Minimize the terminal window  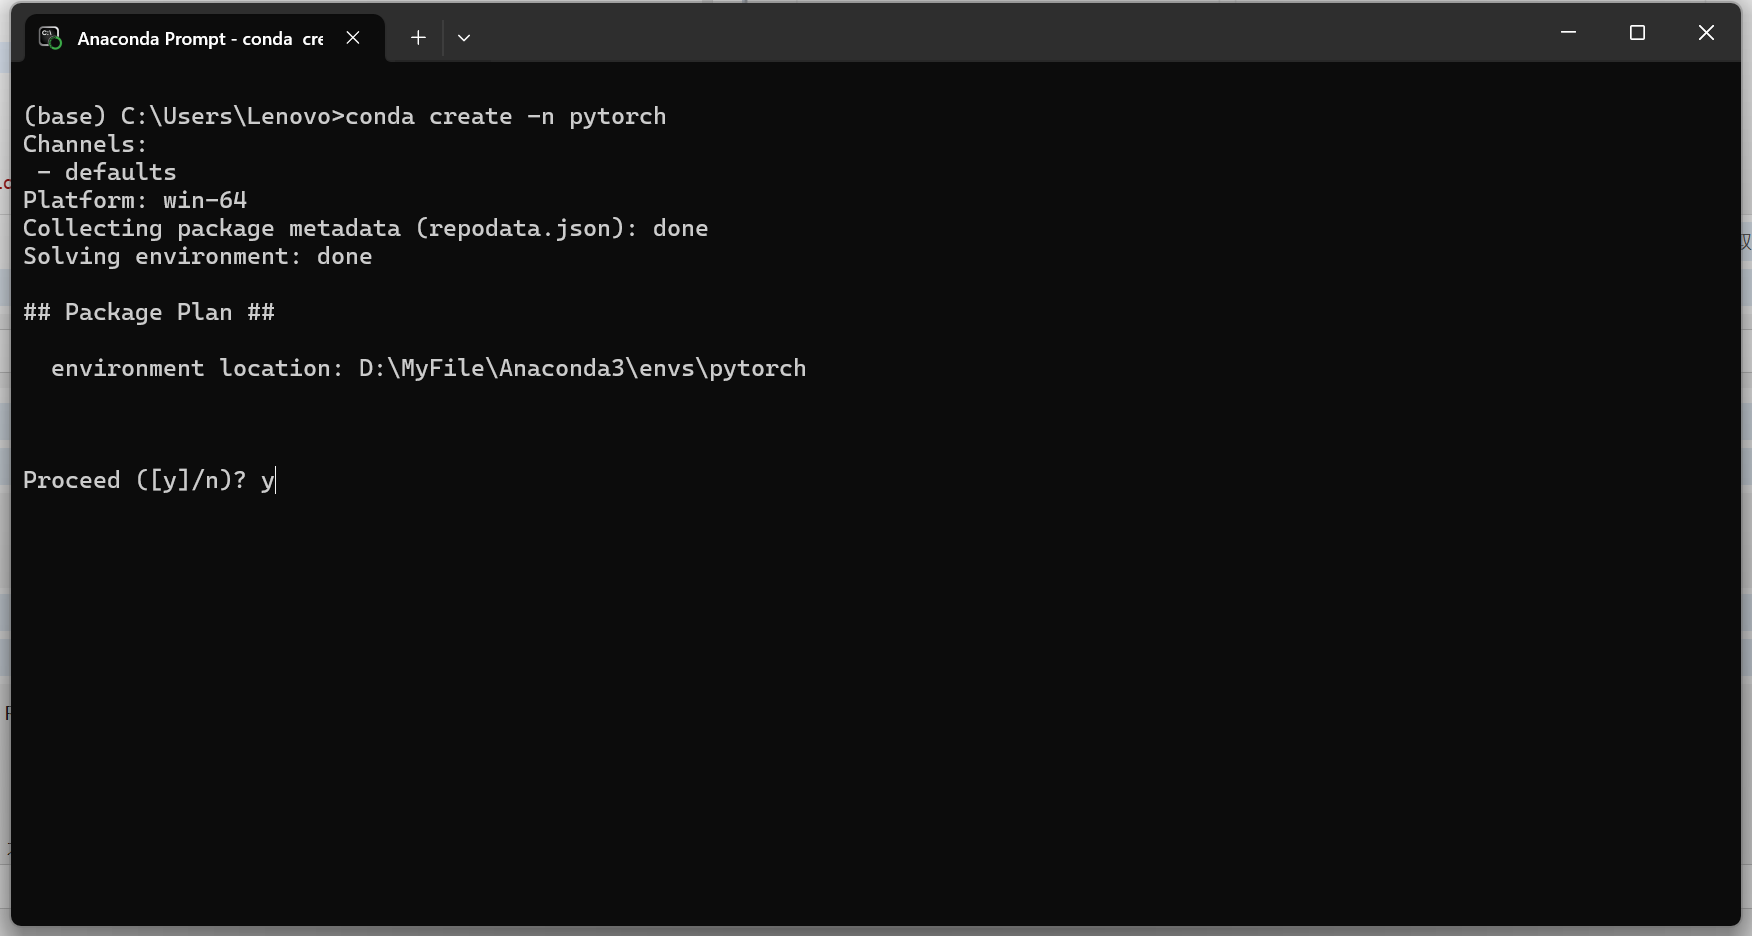tap(1568, 33)
